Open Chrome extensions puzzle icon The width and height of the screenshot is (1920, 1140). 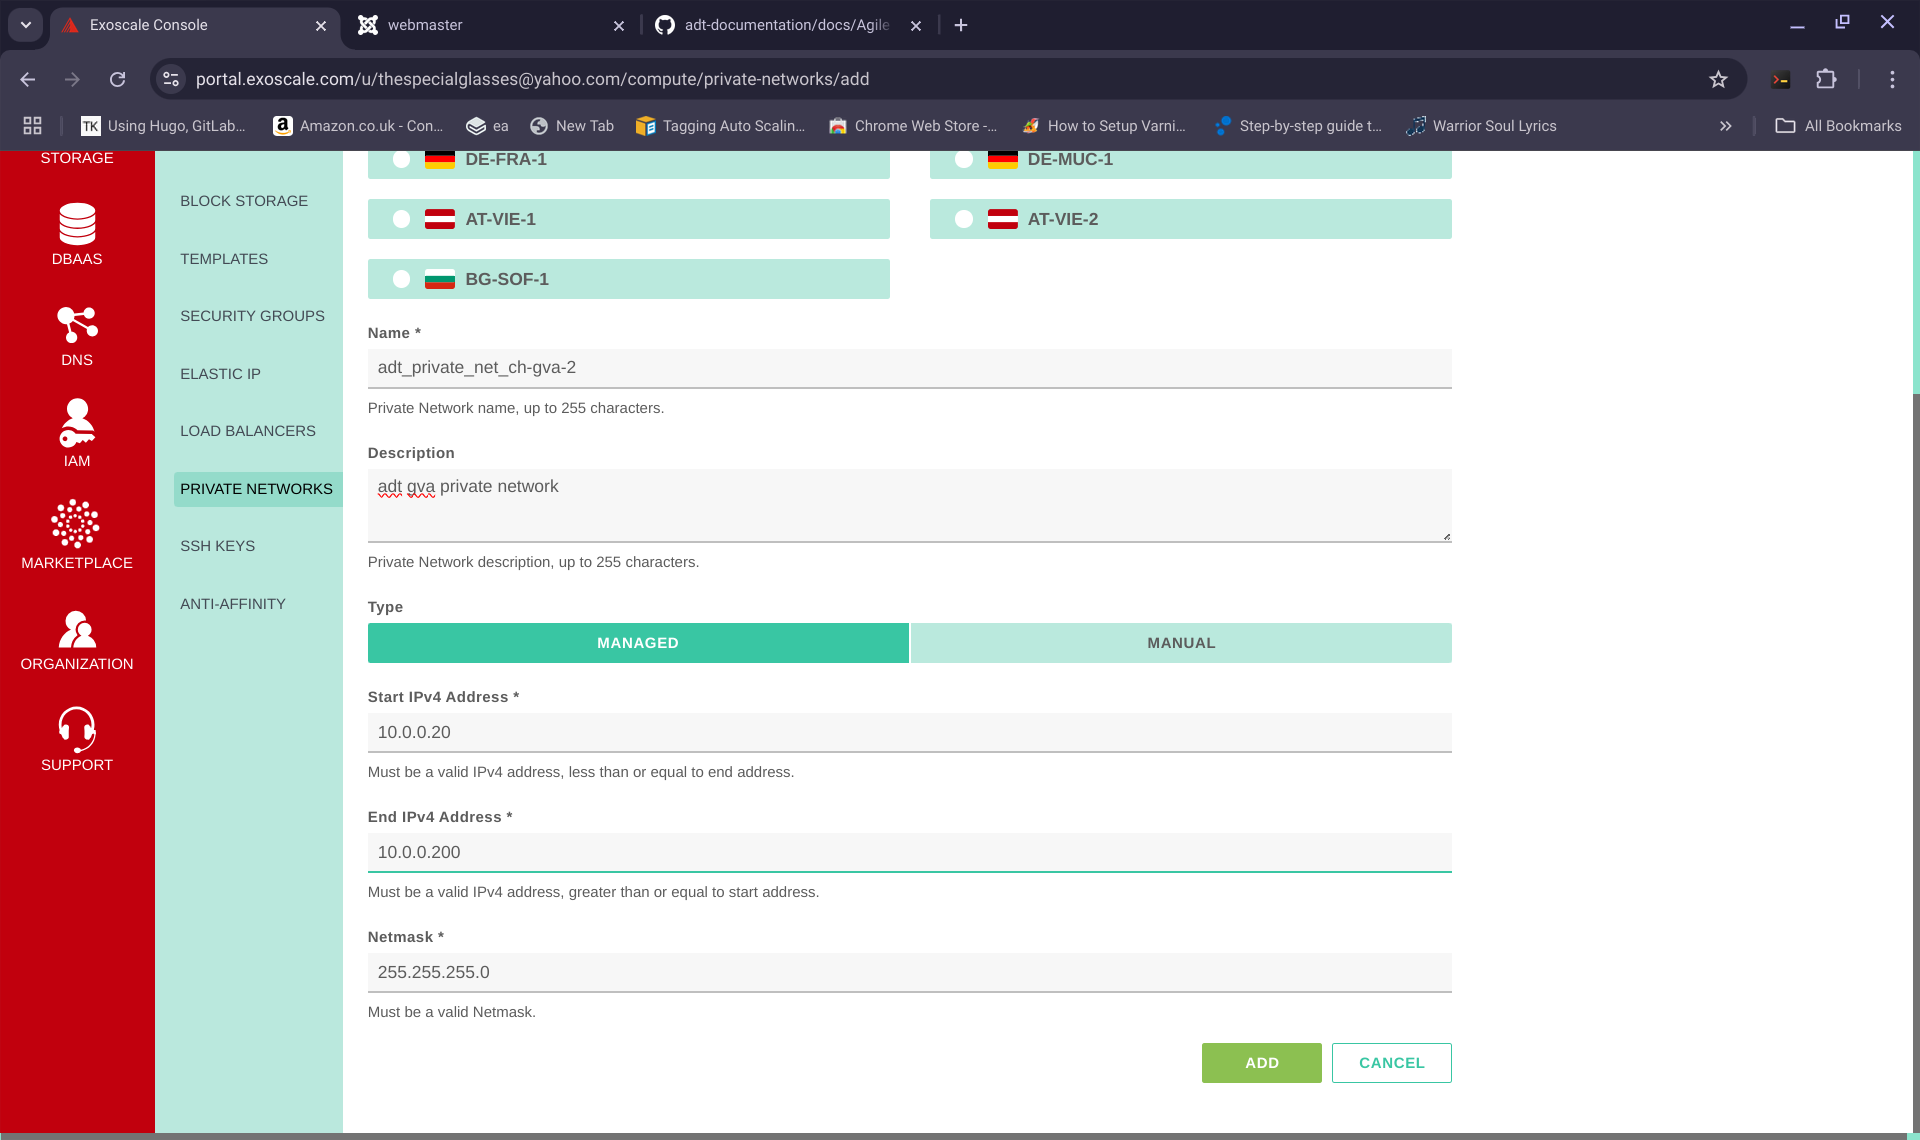[x=1826, y=79]
